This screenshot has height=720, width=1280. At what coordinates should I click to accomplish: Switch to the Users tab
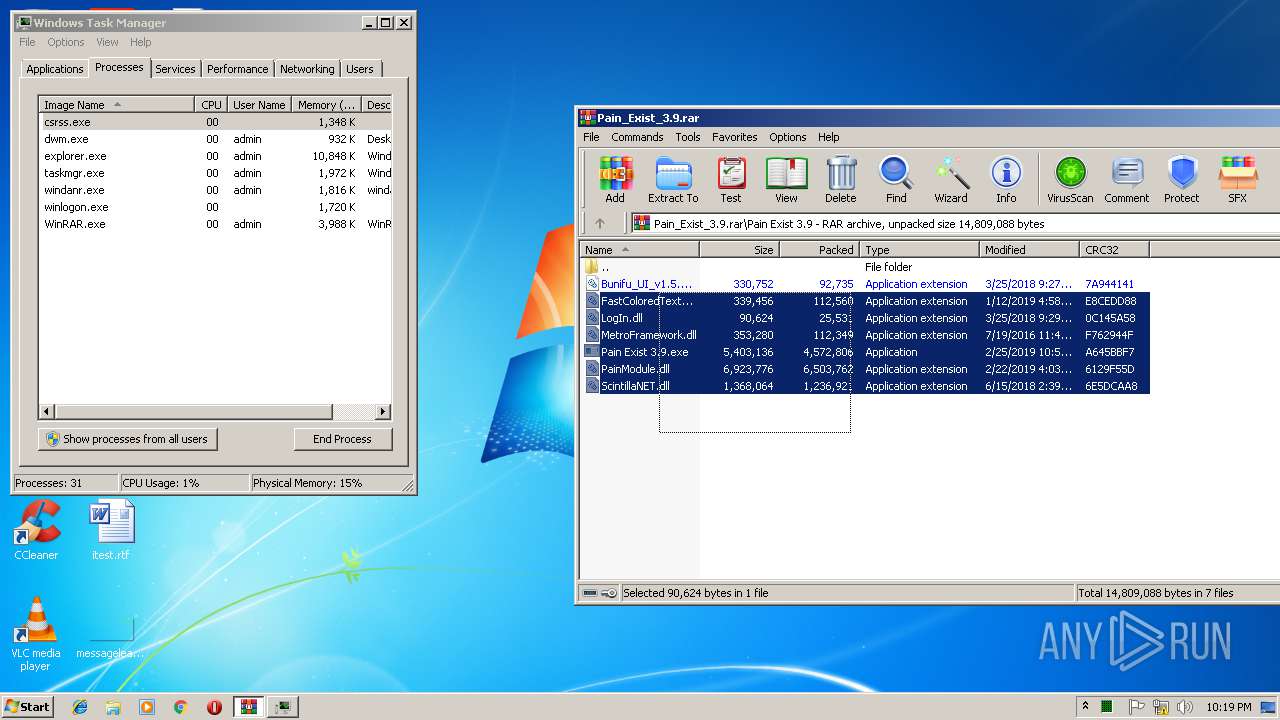coord(360,69)
